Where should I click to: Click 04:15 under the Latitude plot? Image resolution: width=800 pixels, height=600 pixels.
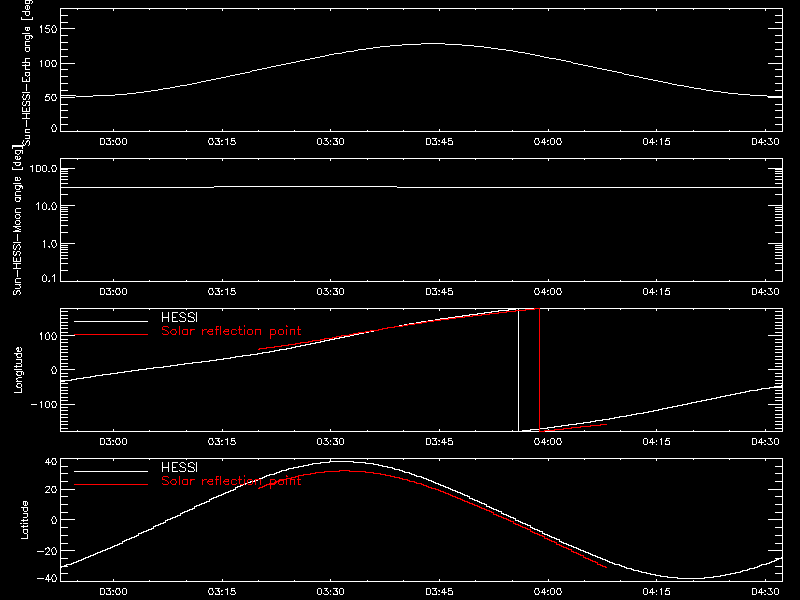point(657,592)
